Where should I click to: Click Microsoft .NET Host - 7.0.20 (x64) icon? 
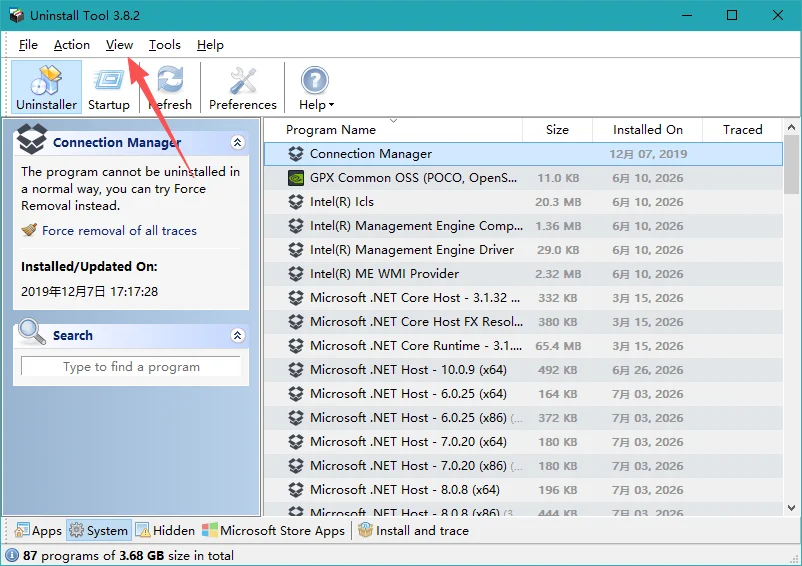[296, 442]
